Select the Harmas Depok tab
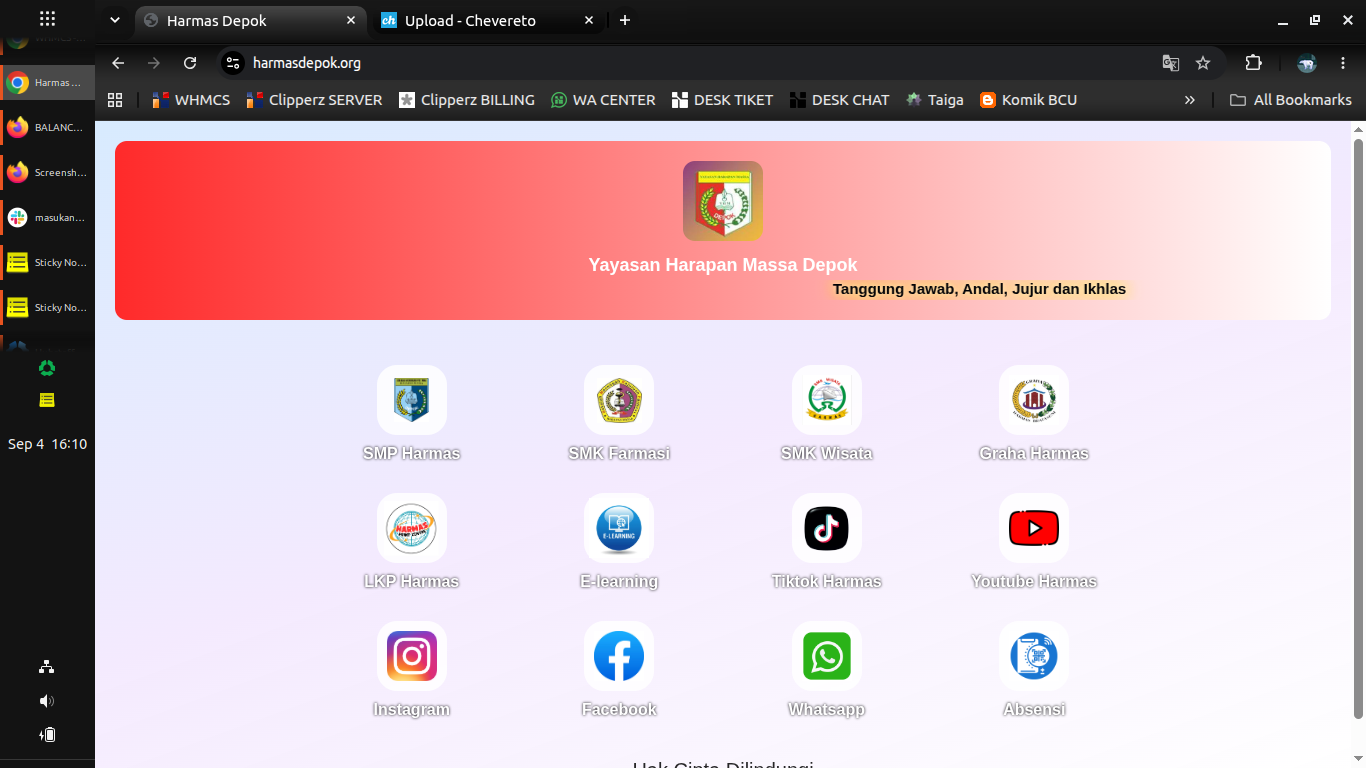Viewport: 1366px width, 768px height. pyautogui.click(x=250, y=20)
